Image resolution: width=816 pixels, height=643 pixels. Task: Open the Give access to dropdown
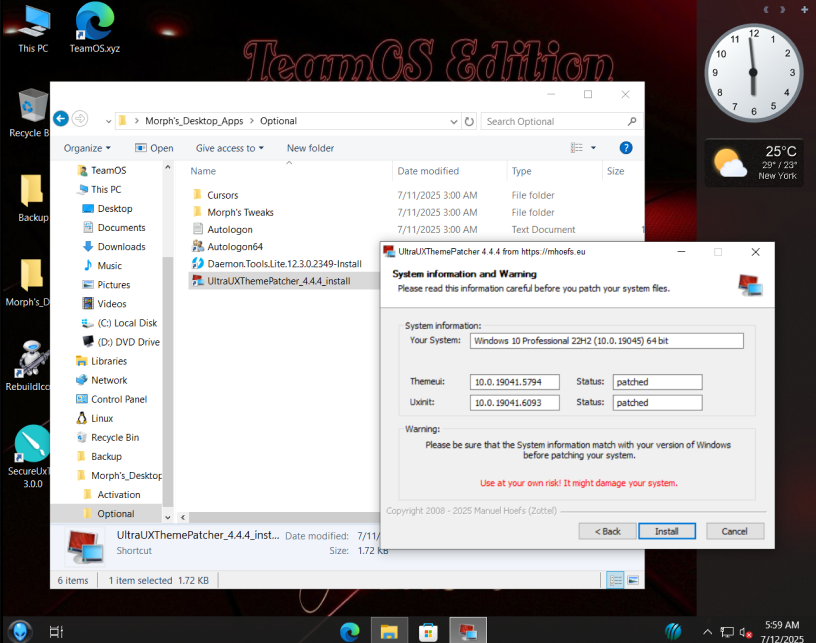coord(230,148)
